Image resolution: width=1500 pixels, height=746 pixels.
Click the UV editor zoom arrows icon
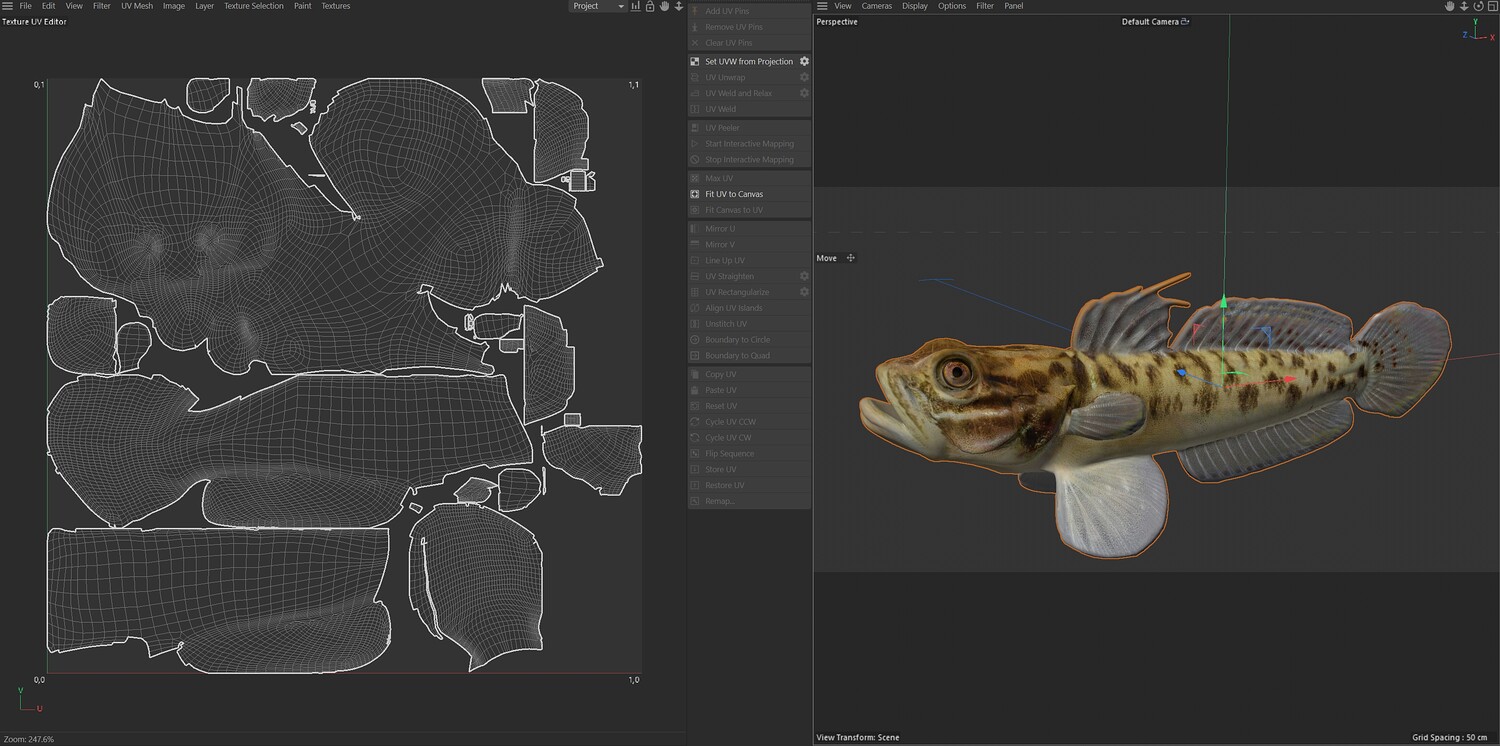679,6
